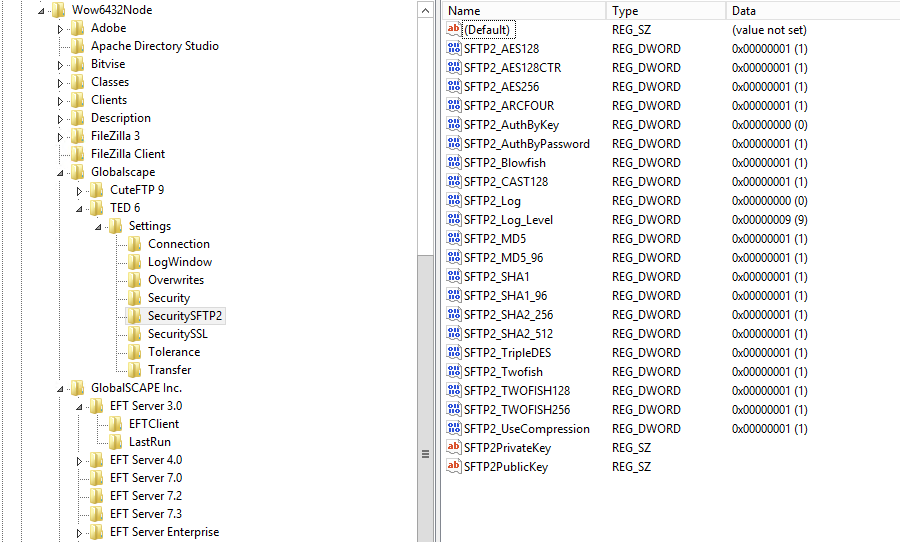Viewport: 900px width, 542px height.
Task: Click the tree pane vertical scrollbar thumb
Action: [x=425, y=398]
